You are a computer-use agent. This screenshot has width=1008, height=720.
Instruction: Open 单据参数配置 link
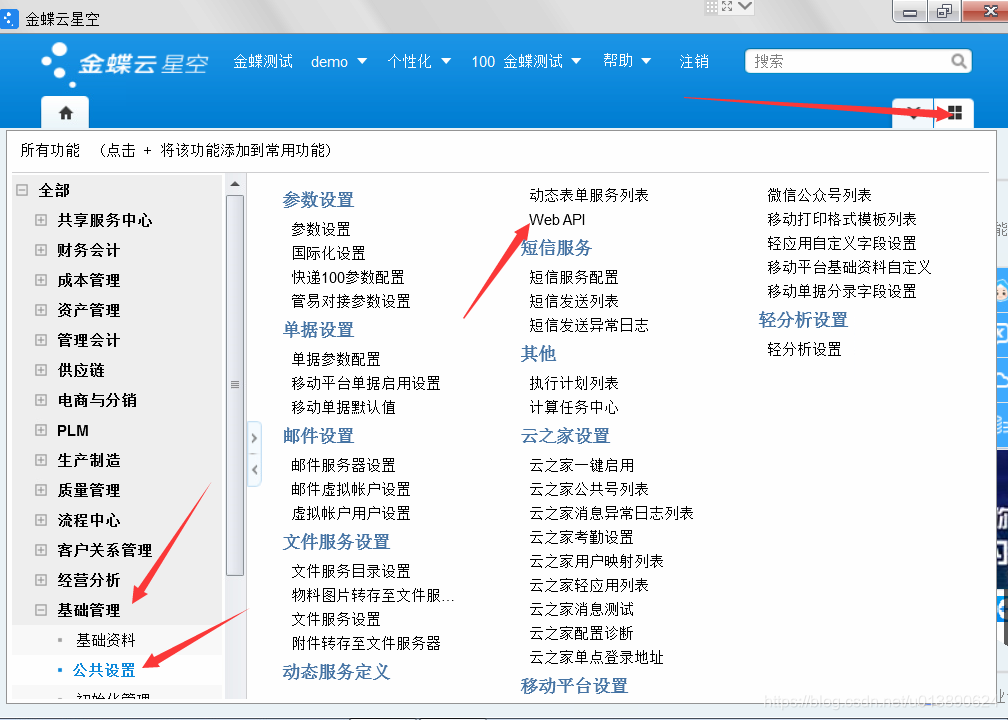tap(336, 359)
